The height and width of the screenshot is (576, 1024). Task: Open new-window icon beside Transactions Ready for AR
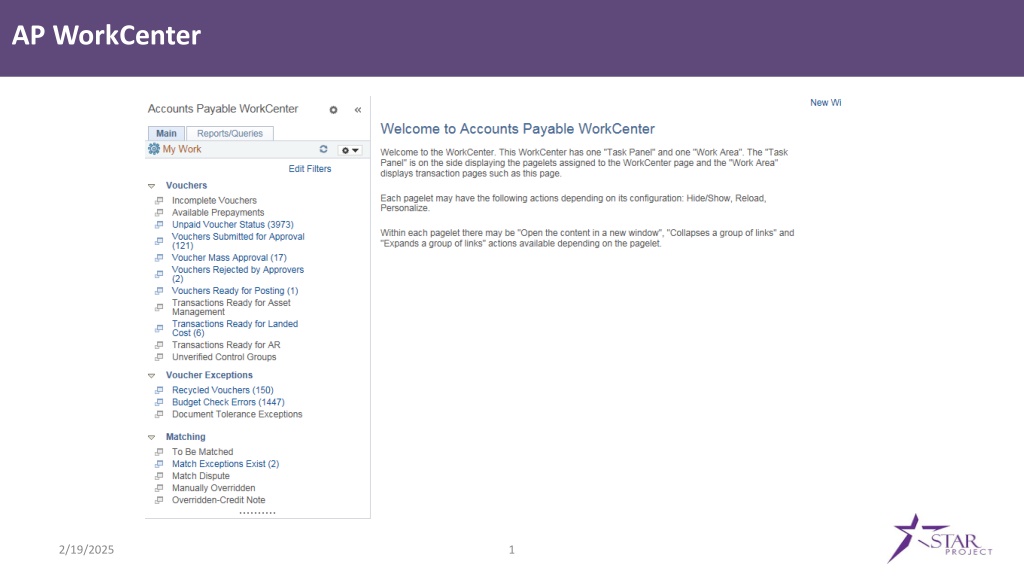click(x=159, y=345)
